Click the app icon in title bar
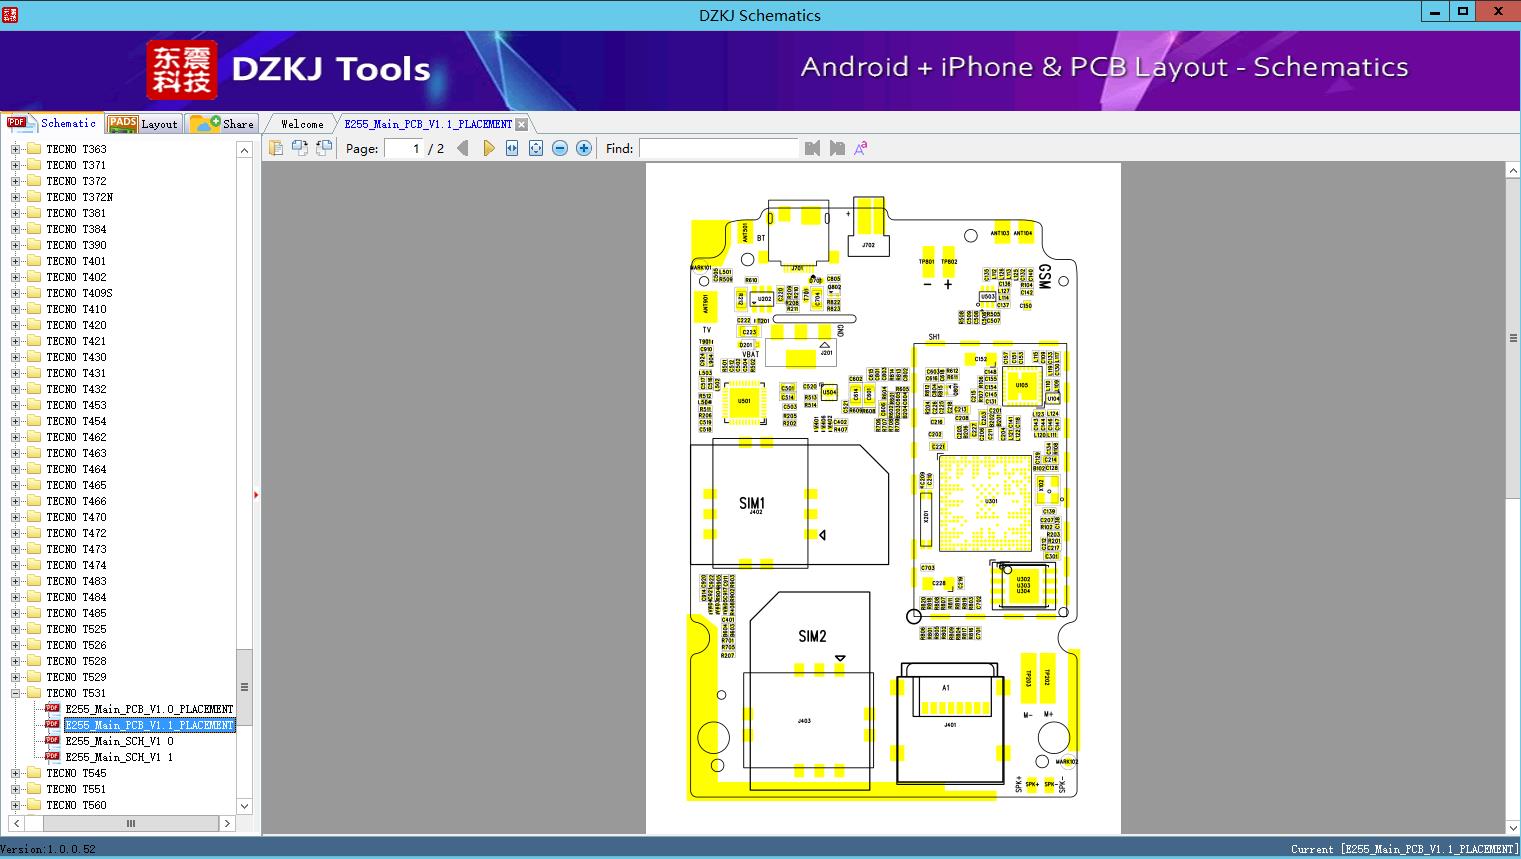This screenshot has width=1521, height=859. coord(10,14)
